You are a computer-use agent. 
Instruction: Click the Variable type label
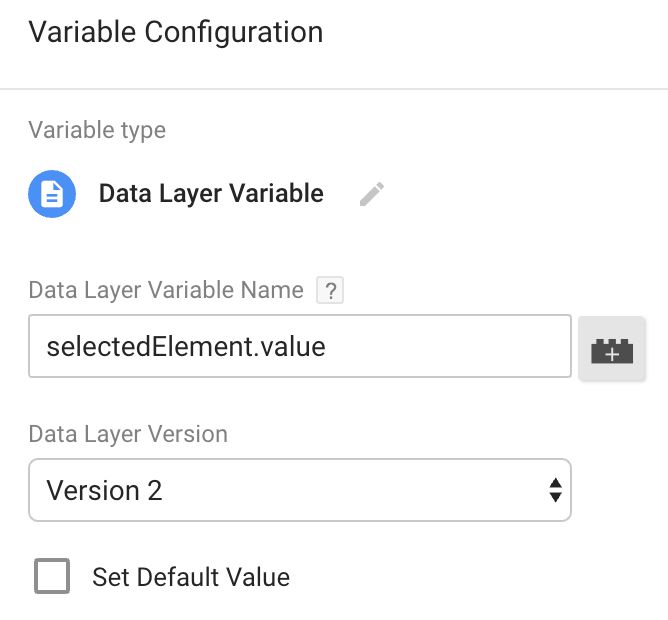97,130
